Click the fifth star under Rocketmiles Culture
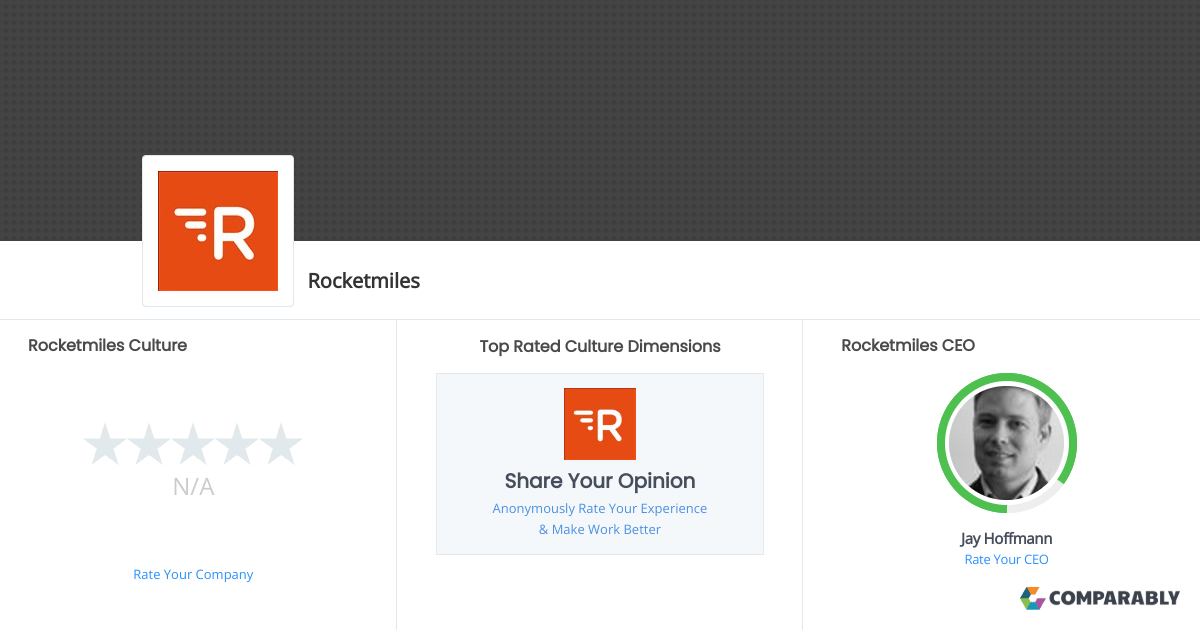The height and width of the screenshot is (630, 1200). click(x=281, y=444)
